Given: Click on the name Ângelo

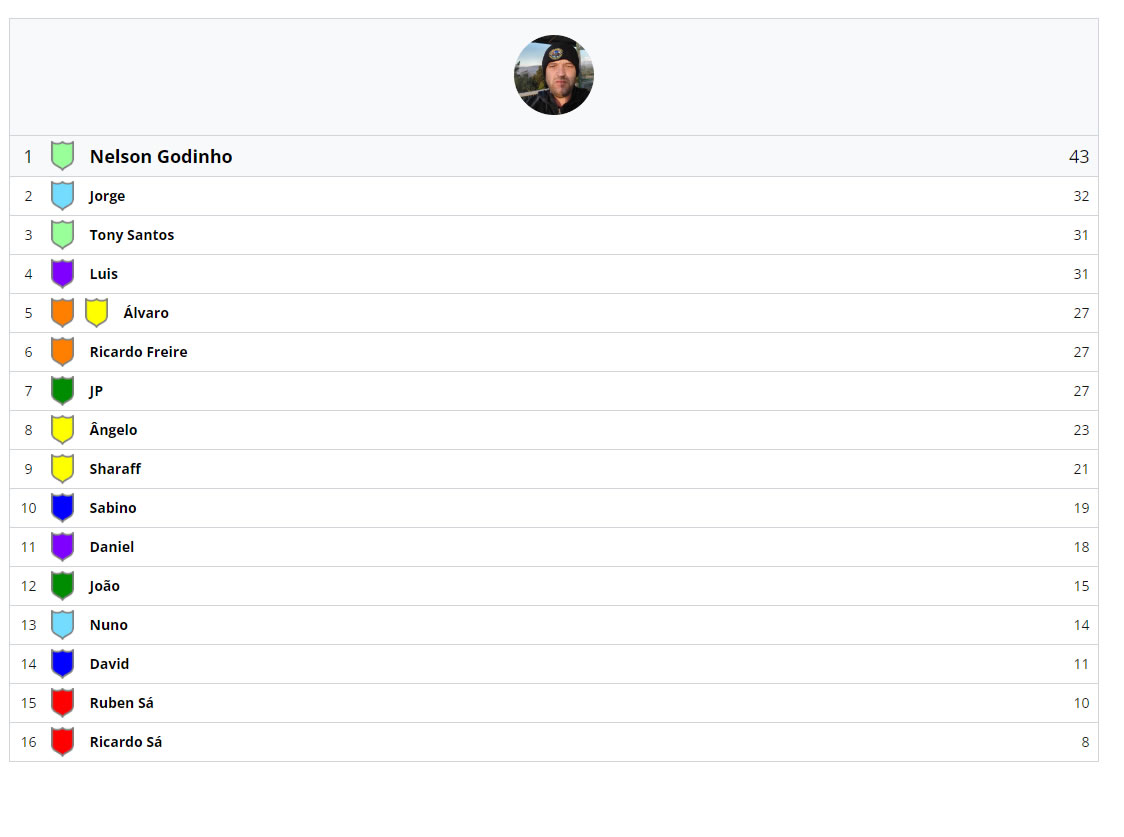Looking at the screenshot, I should pyautogui.click(x=113, y=430).
